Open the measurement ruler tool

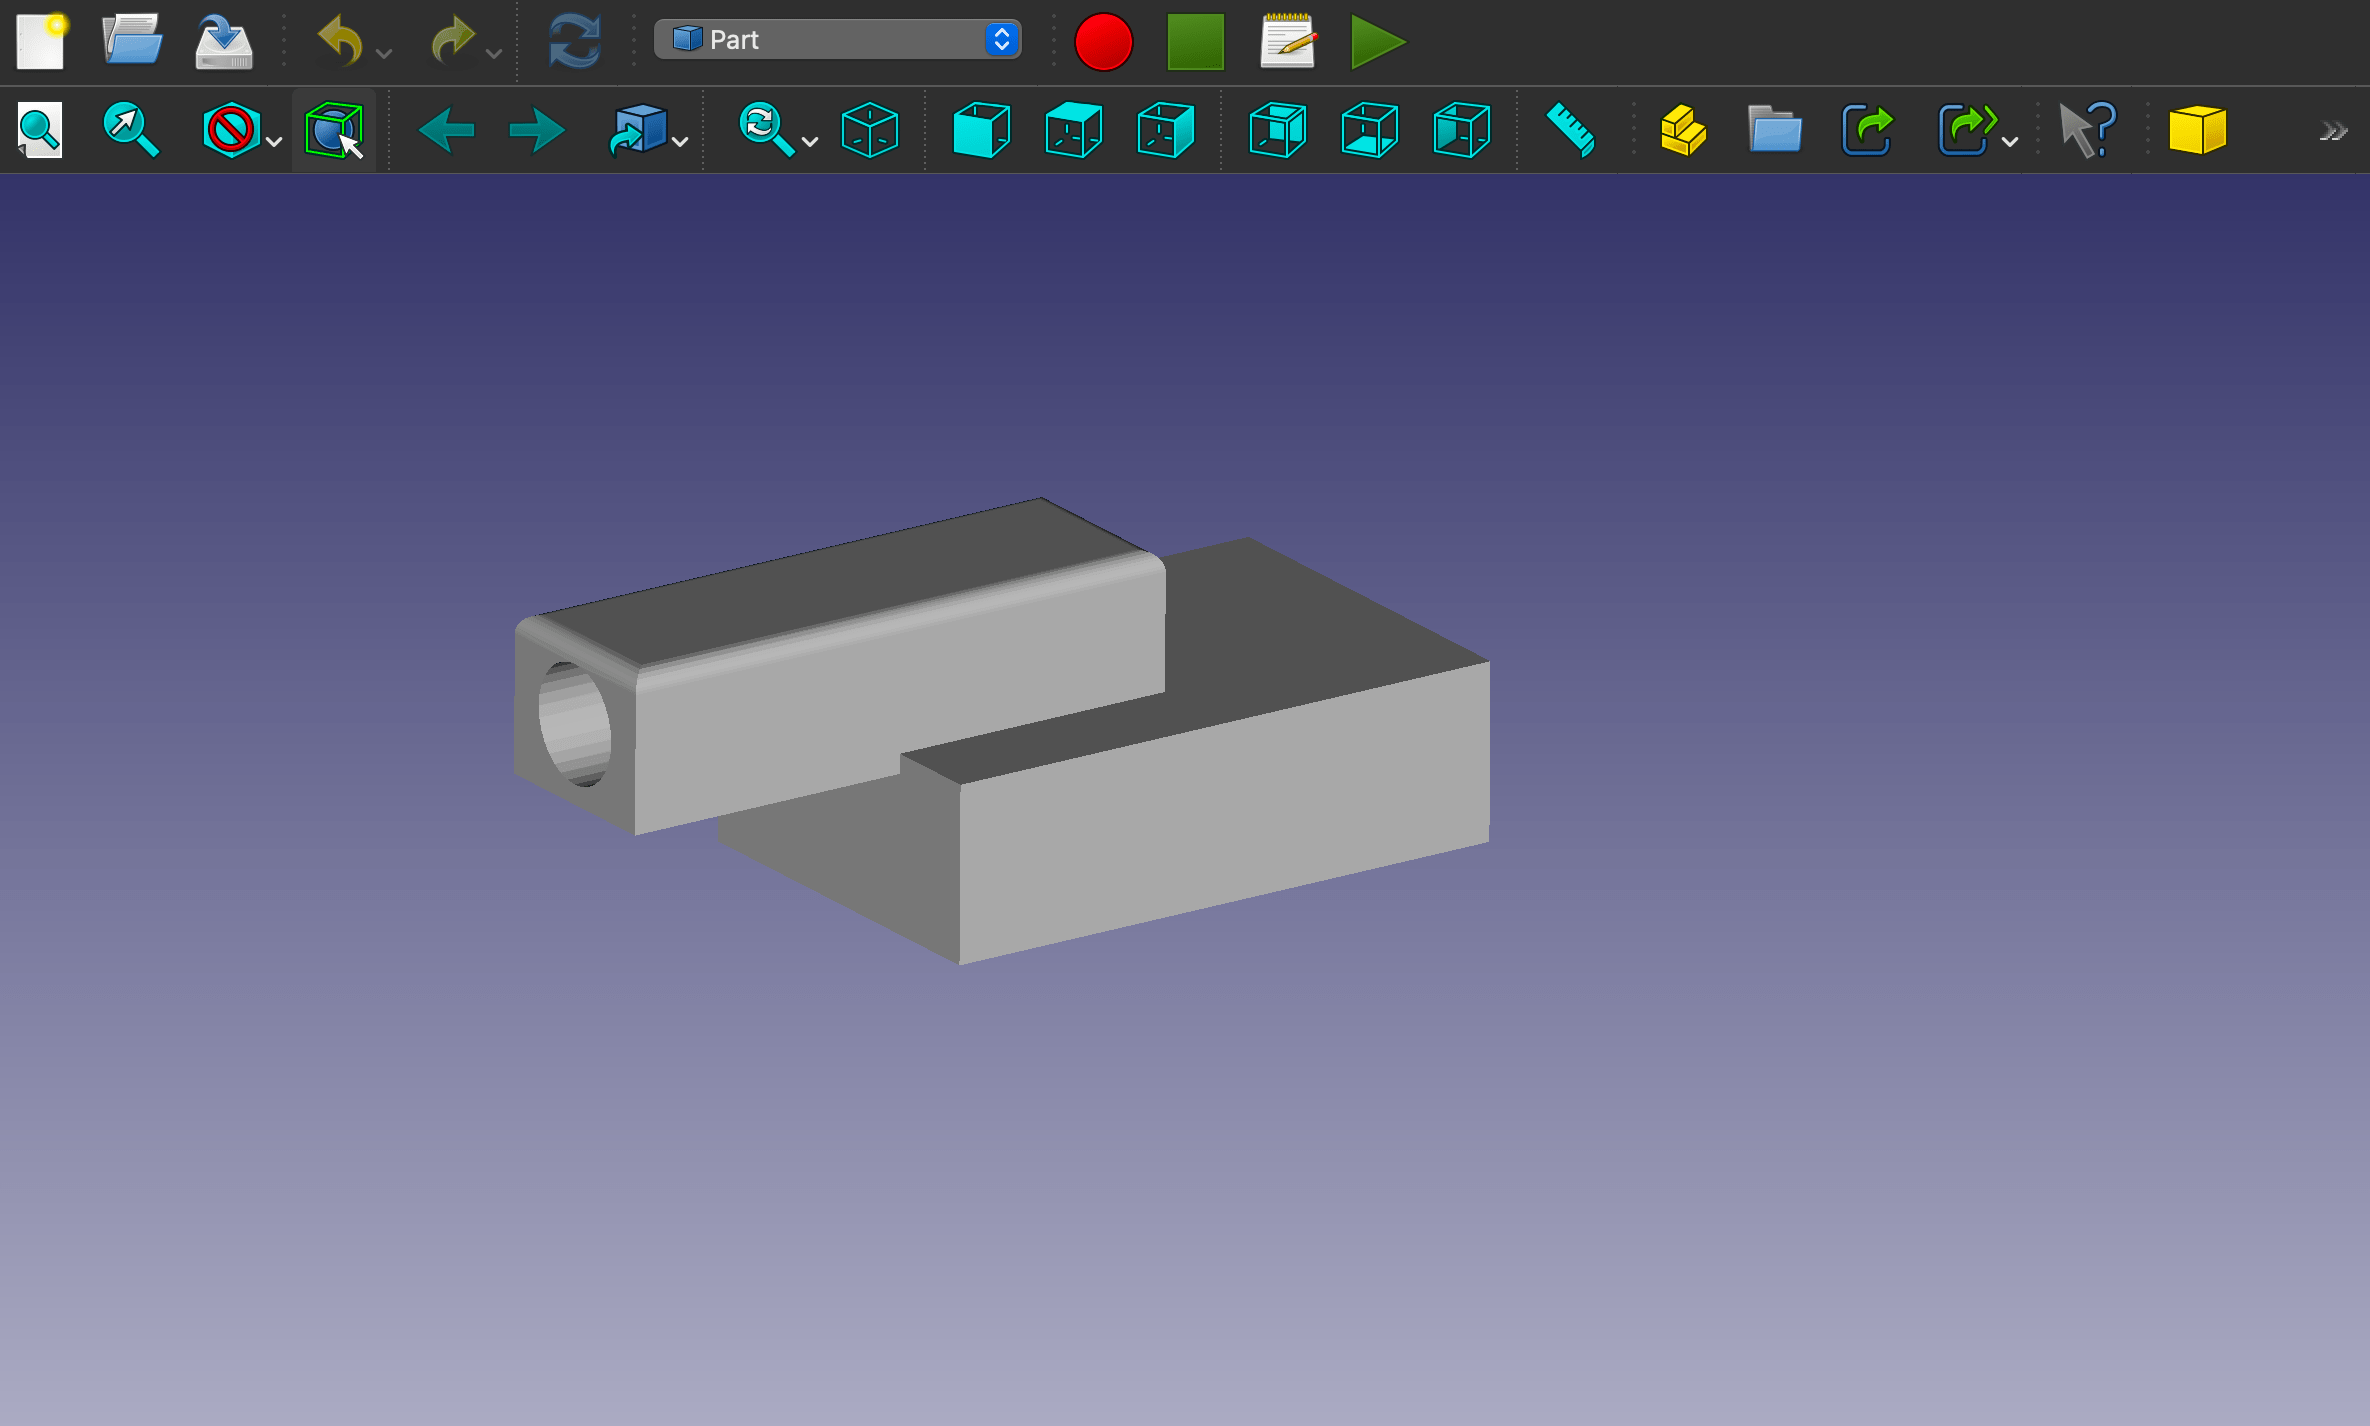click(x=1569, y=129)
